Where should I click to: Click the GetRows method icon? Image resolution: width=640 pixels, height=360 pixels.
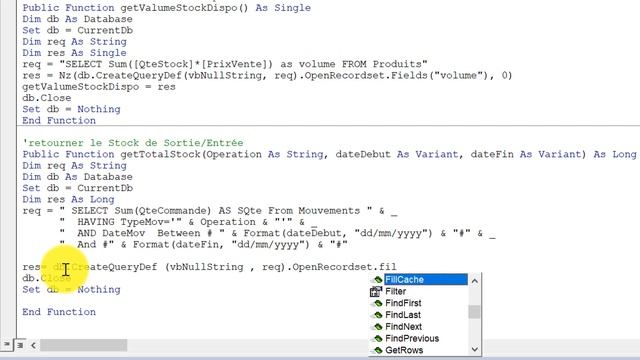(377, 350)
